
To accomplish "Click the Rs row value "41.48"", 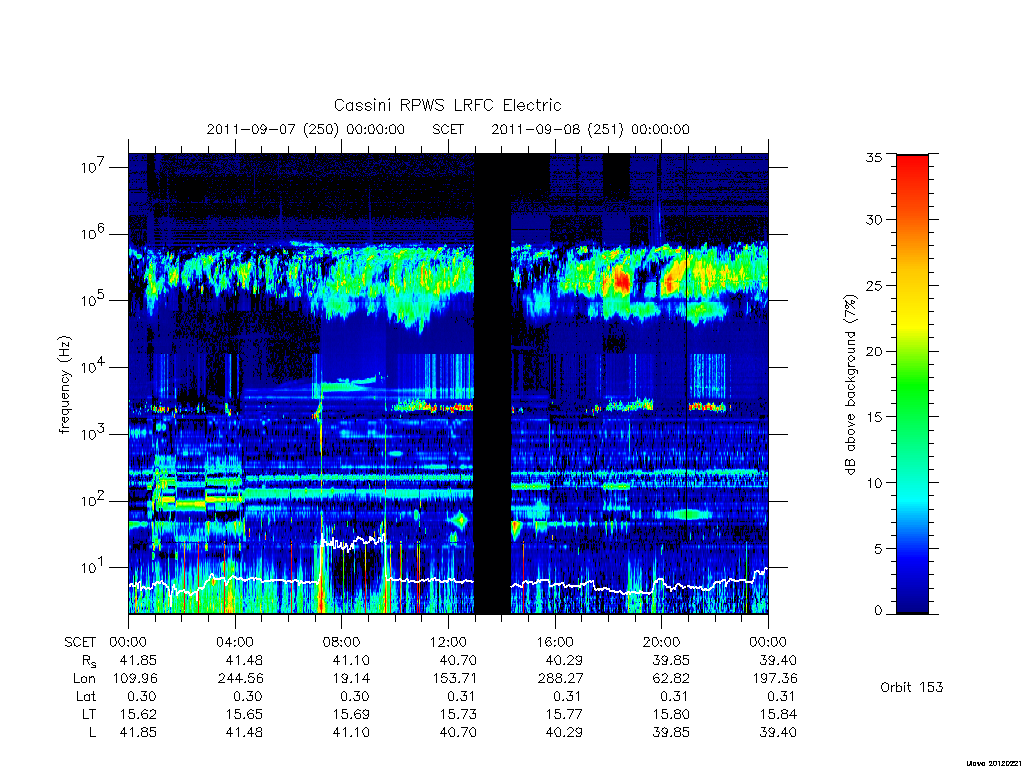I will pyautogui.click(x=244, y=661).
